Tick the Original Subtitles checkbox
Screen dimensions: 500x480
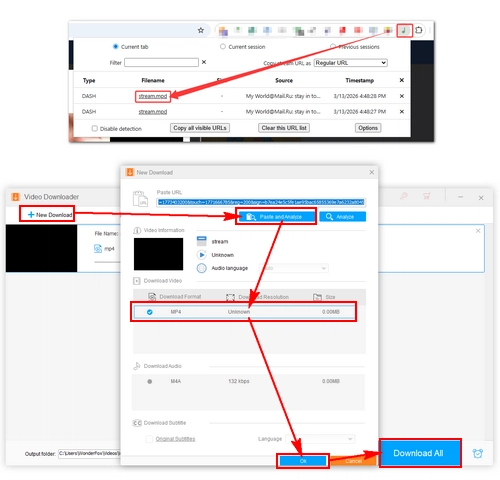149,439
